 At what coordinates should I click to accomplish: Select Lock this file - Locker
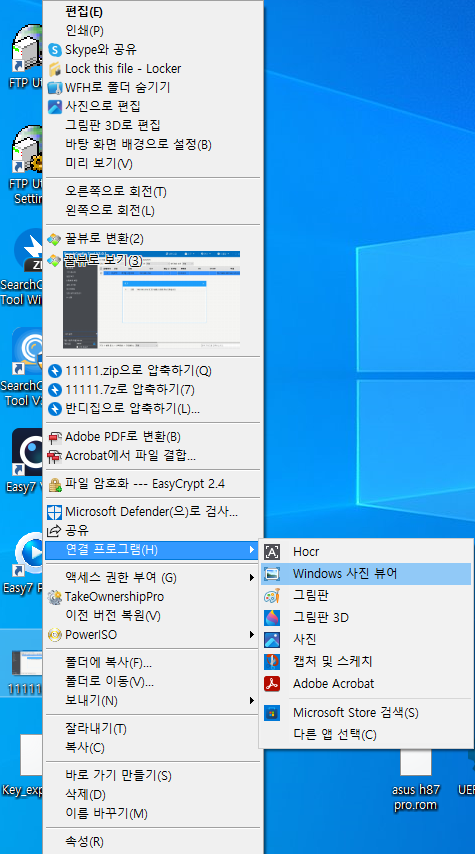153,69
